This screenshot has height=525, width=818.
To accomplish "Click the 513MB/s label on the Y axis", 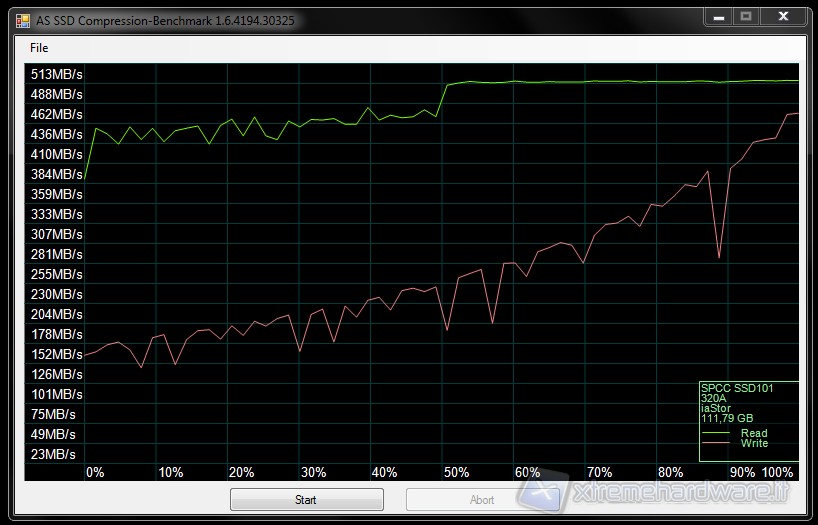I will [57, 74].
